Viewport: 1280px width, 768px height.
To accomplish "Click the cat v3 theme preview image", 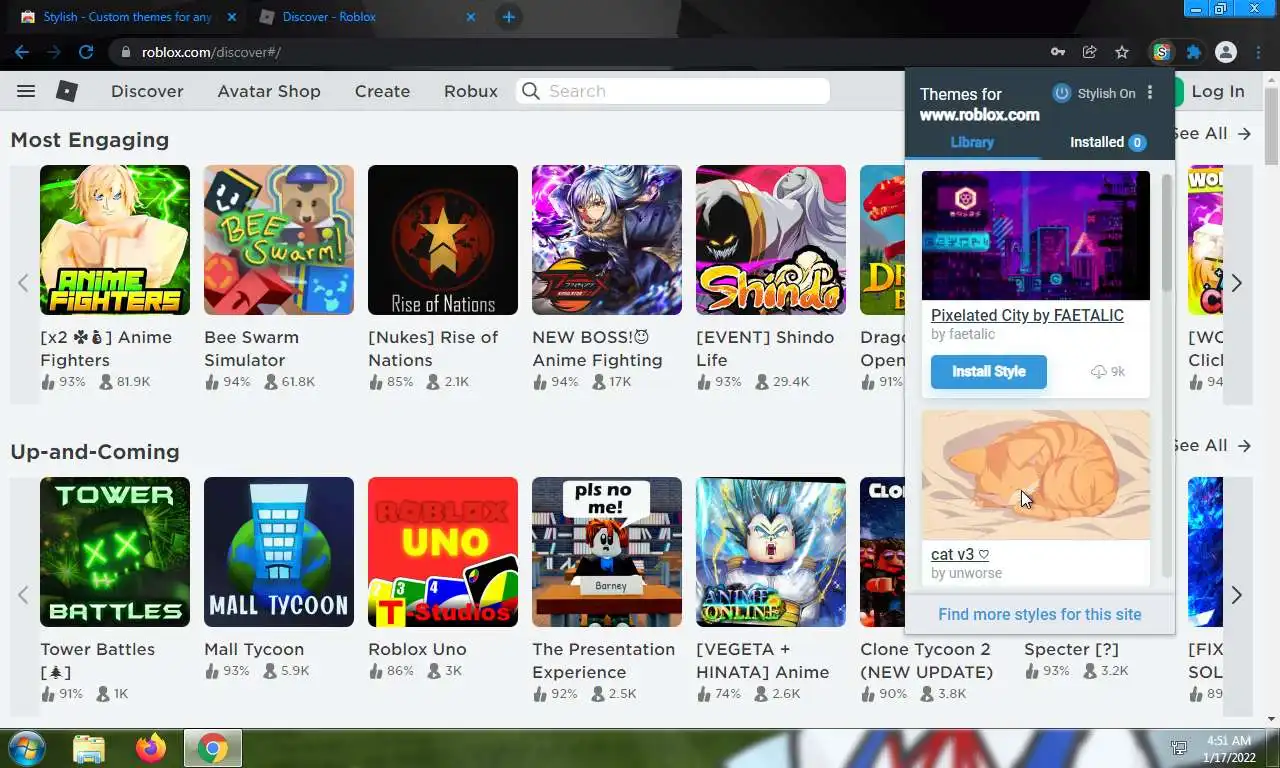I will pos(1035,475).
